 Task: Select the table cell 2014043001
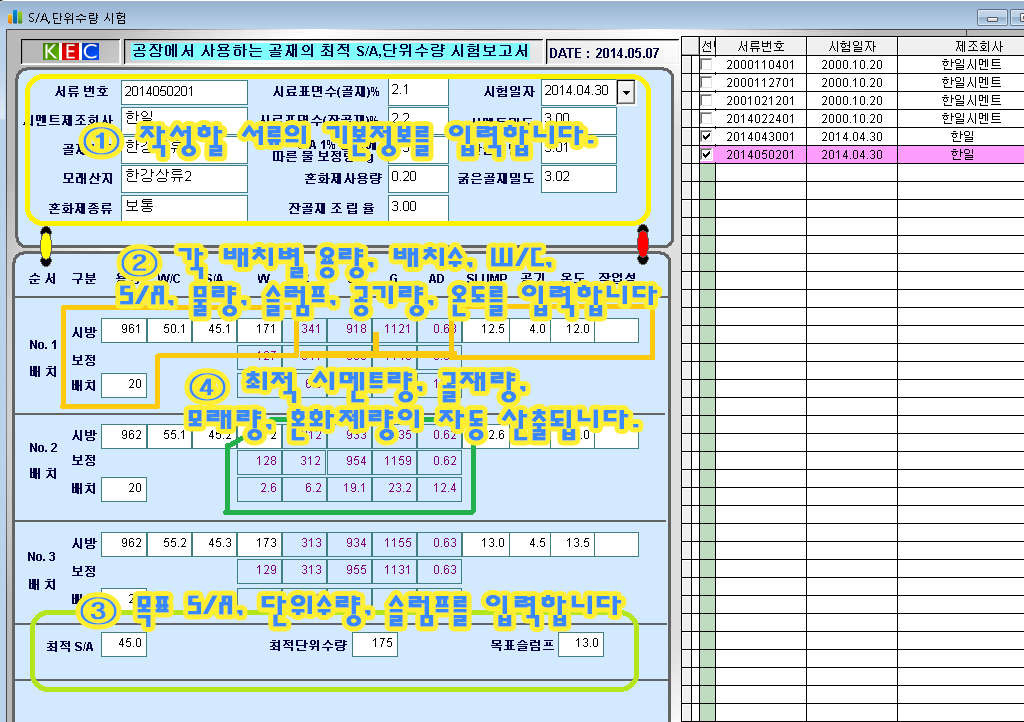(x=761, y=136)
